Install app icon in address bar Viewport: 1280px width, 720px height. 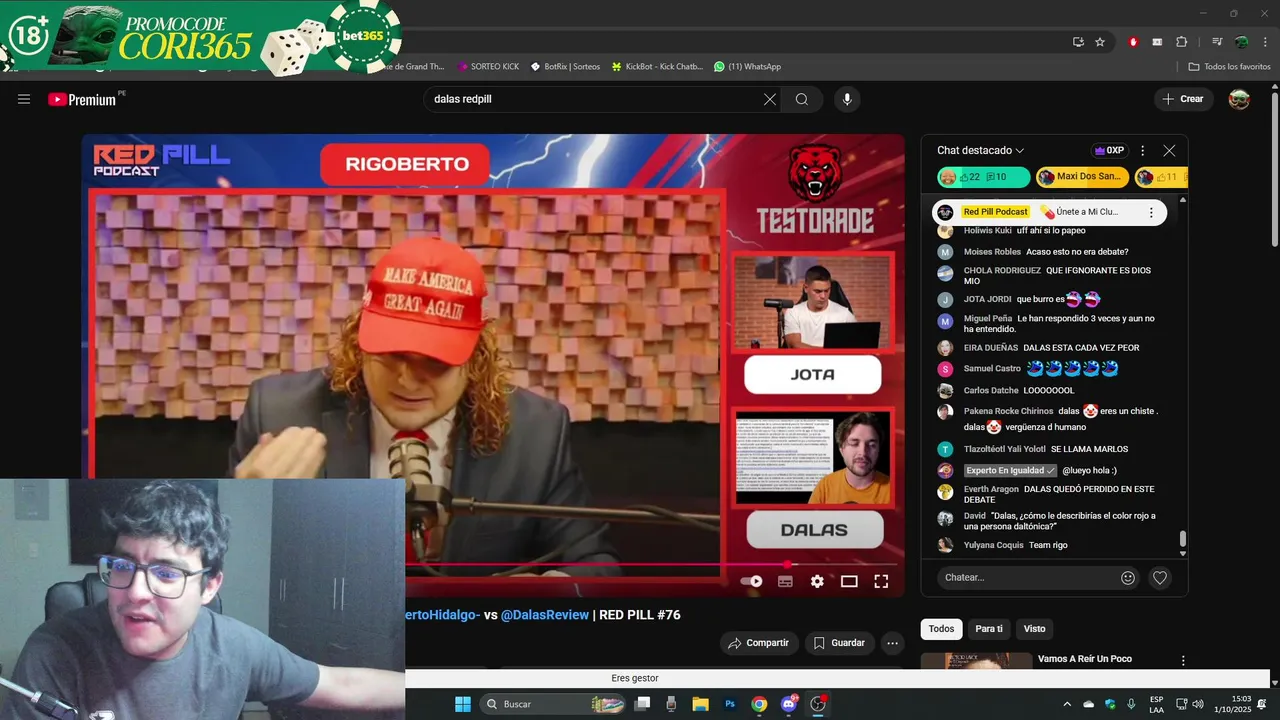(1078, 42)
